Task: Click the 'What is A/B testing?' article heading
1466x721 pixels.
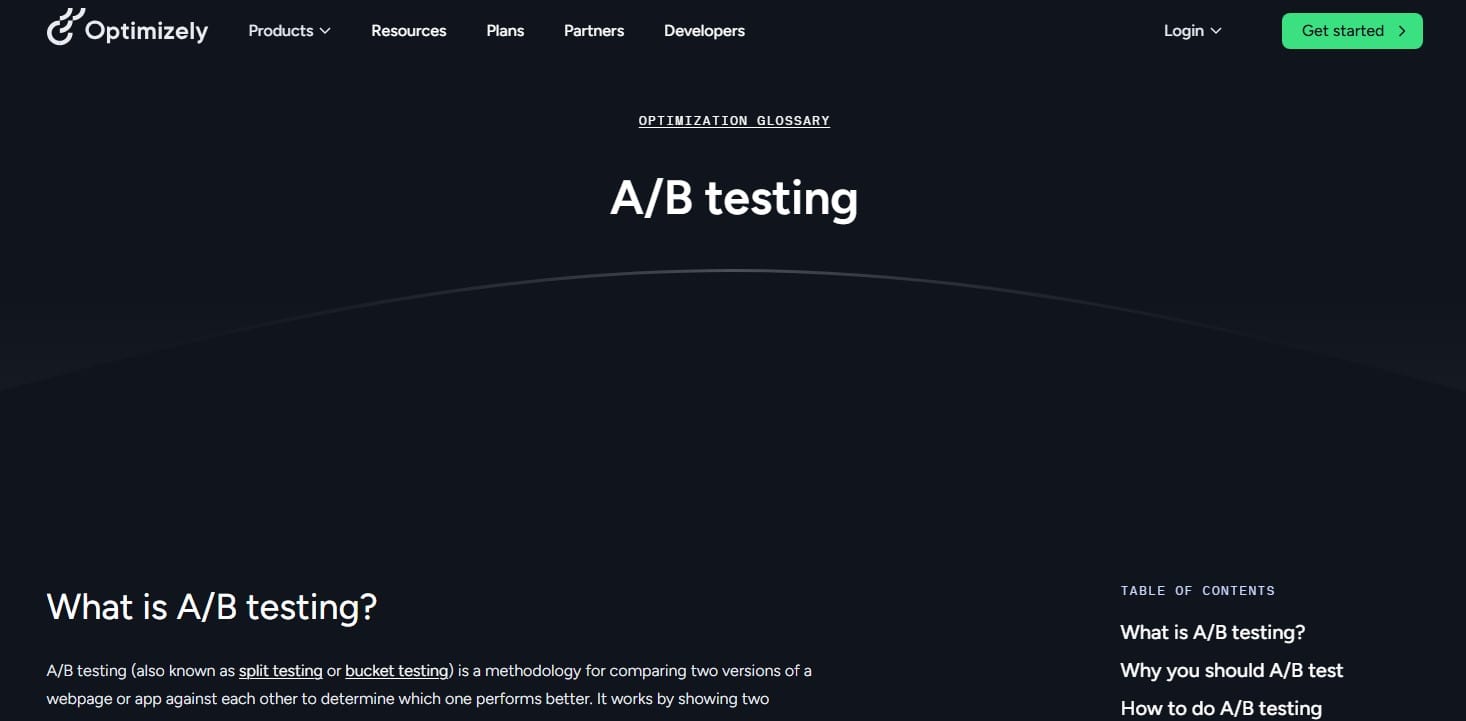Action: pyautogui.click(x=211, y=607)
